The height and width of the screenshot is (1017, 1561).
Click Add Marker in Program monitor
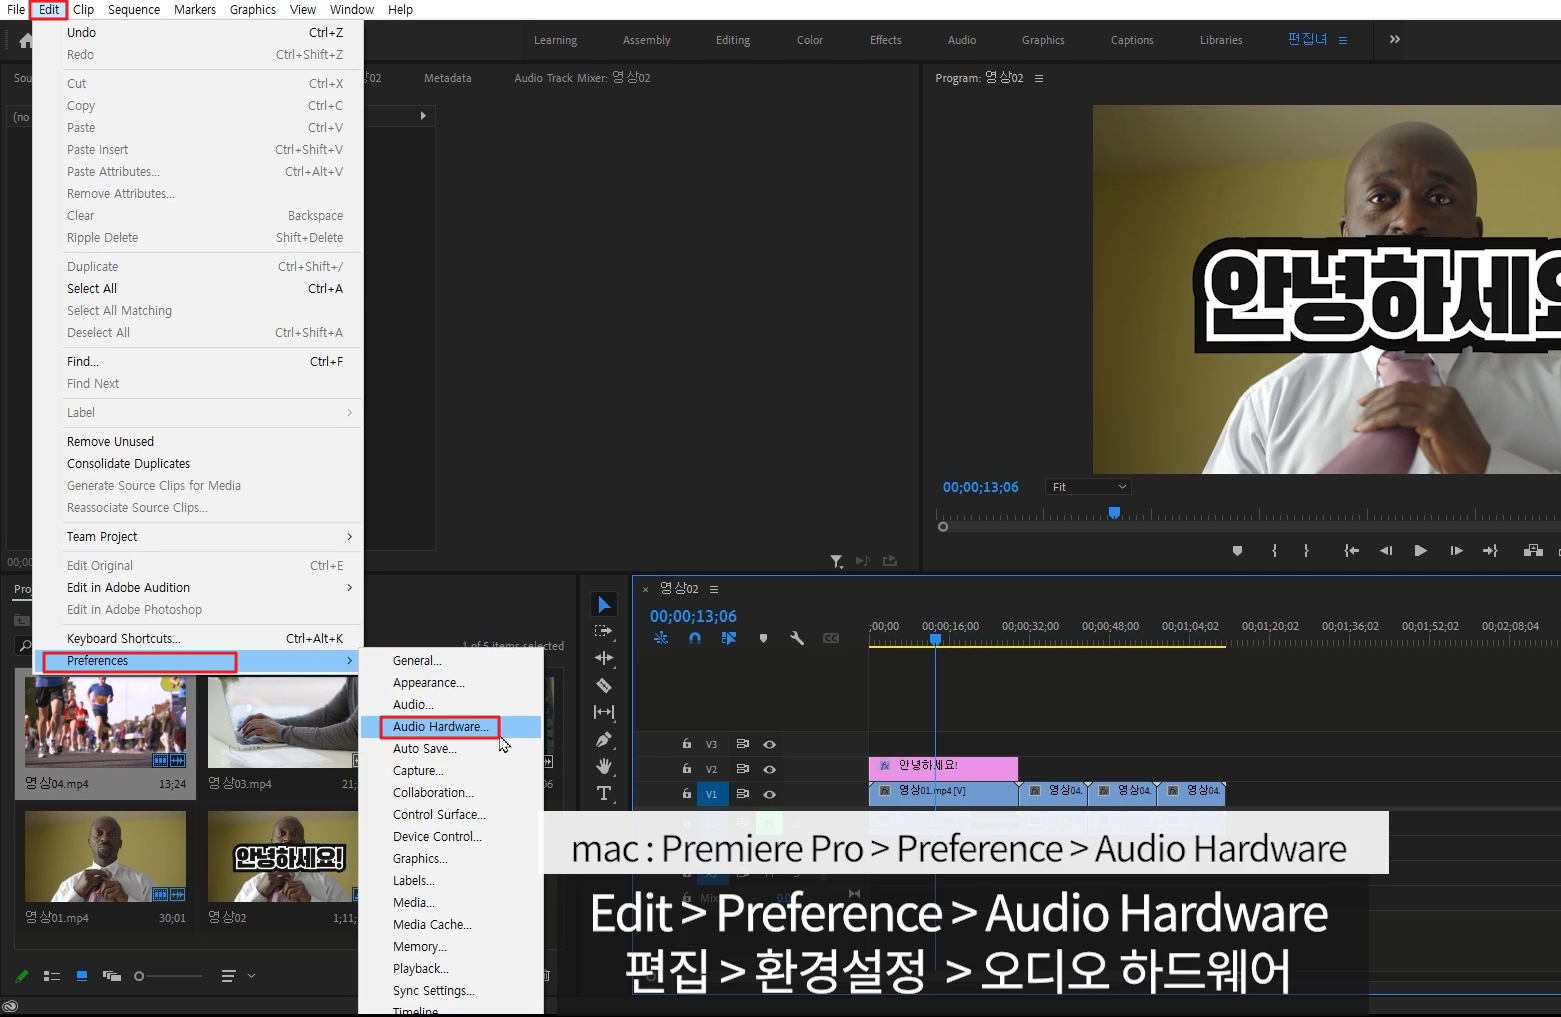coord(1237,551)
